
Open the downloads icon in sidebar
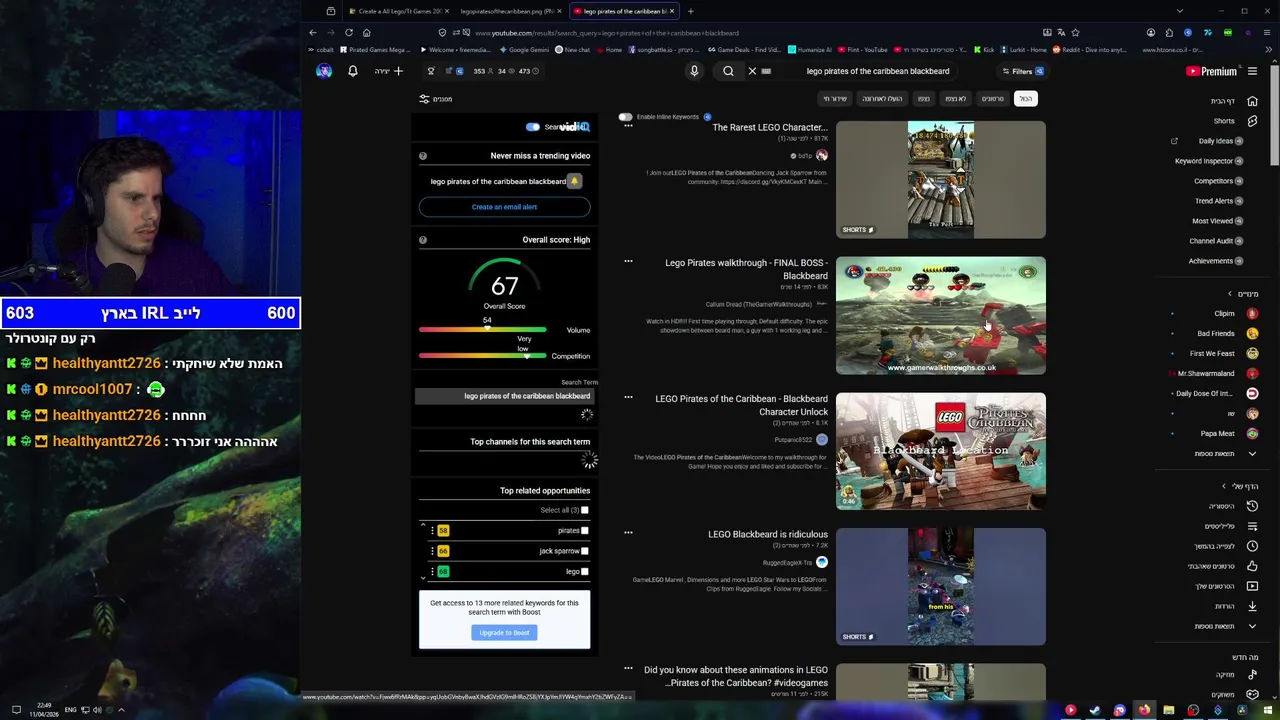1252,606
